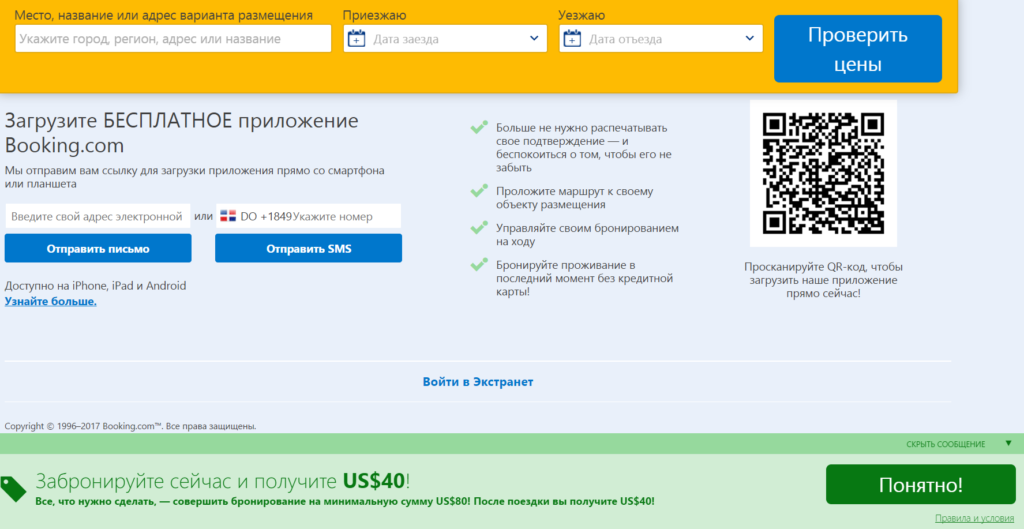Open the Дата отъезда date dropdown
Viewport: 1024px width, 529px height.
tap(661, 39)
